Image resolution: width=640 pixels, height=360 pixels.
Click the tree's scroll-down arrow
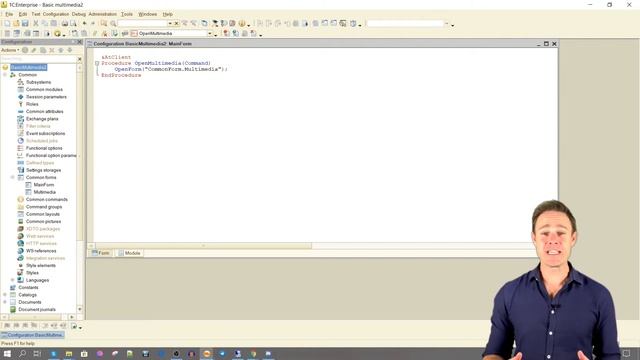point(80,309)
